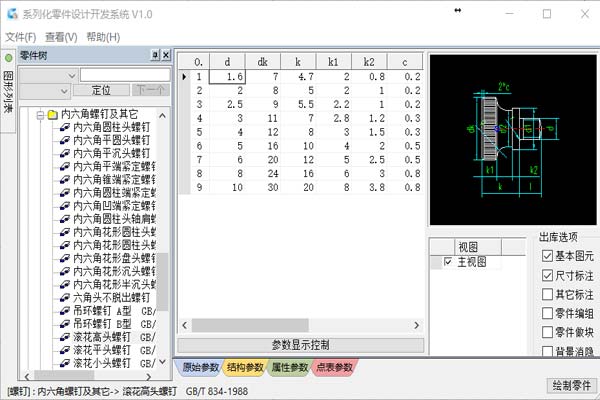The image size is (600, 400).
Task: Click the pin icon on 零件树 panel
Action: 153,54
